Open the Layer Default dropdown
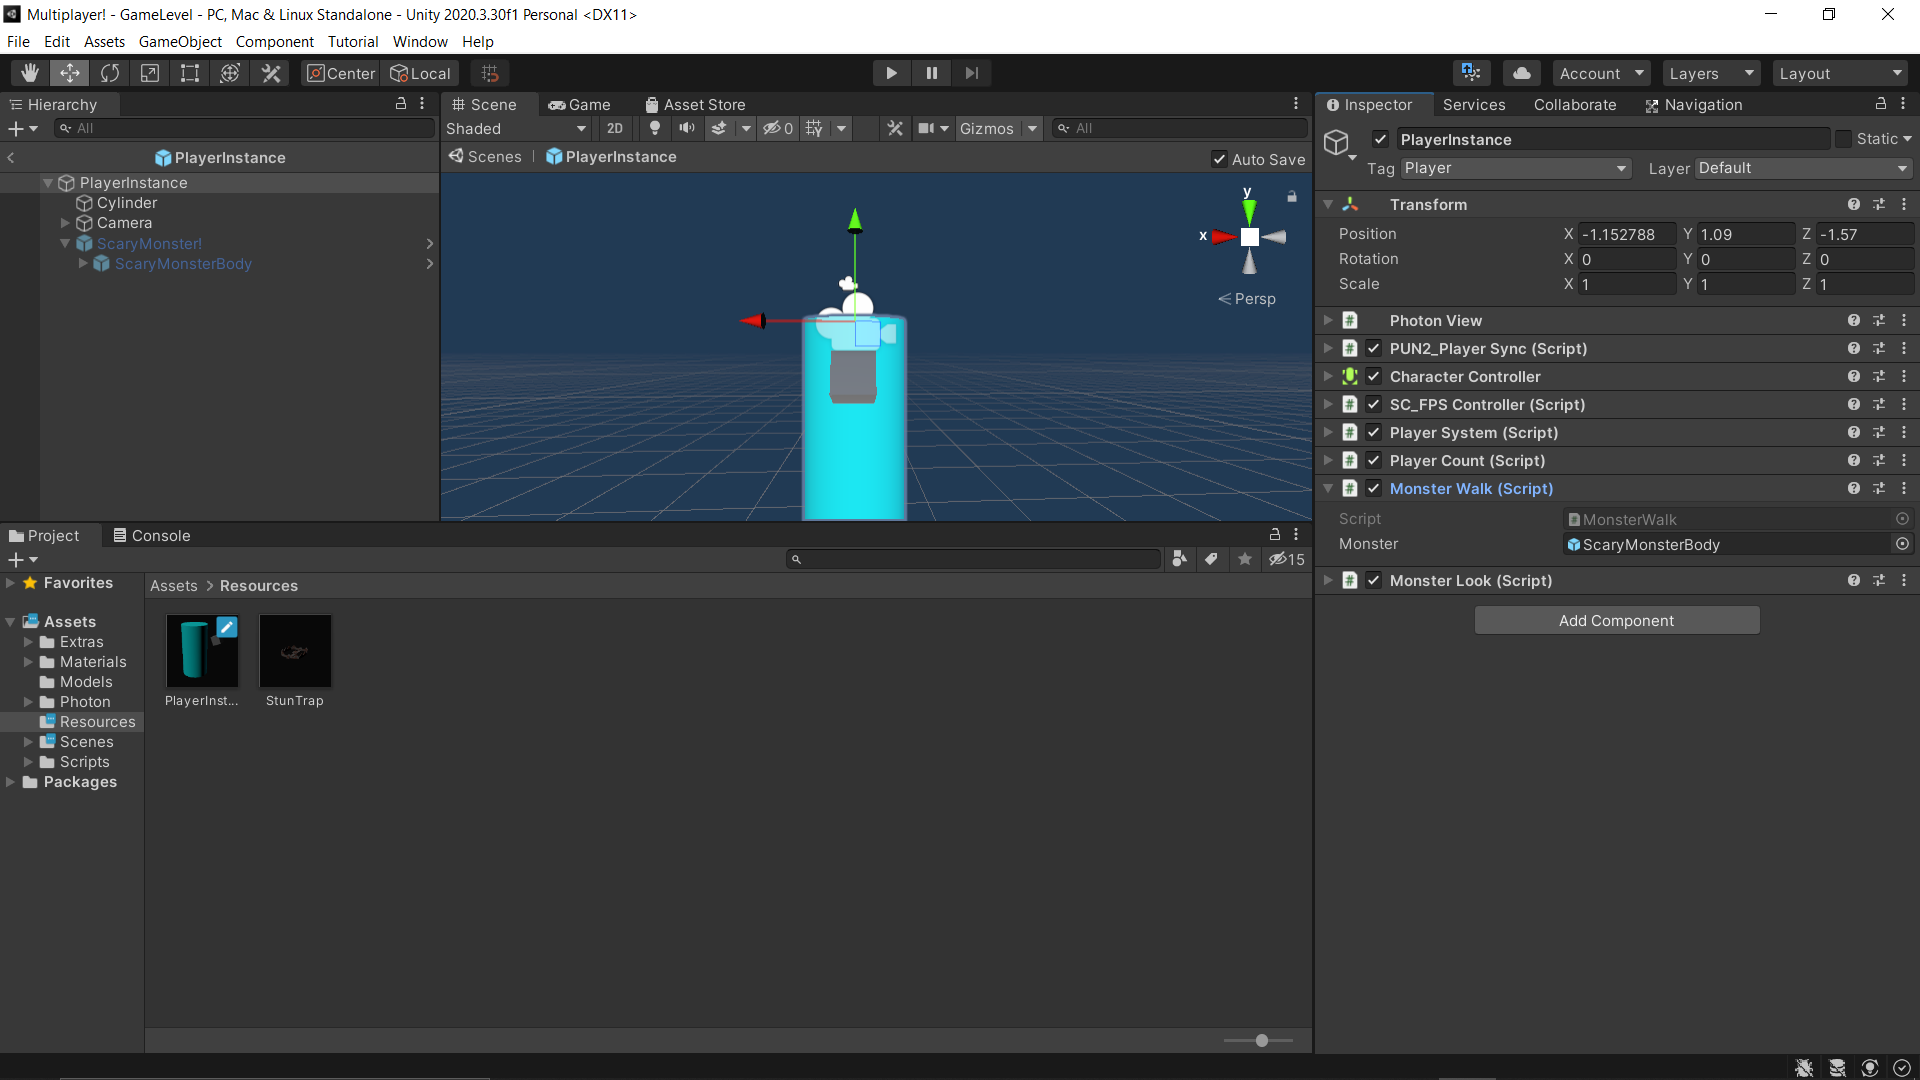The height and width of the screenshot is (1080, 1920). [1803, 169]
